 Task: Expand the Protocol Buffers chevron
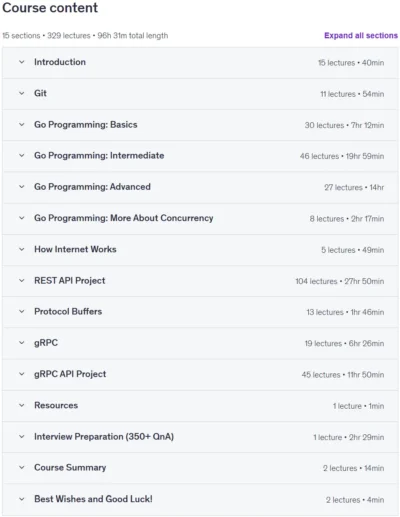(x=22, y=312)
